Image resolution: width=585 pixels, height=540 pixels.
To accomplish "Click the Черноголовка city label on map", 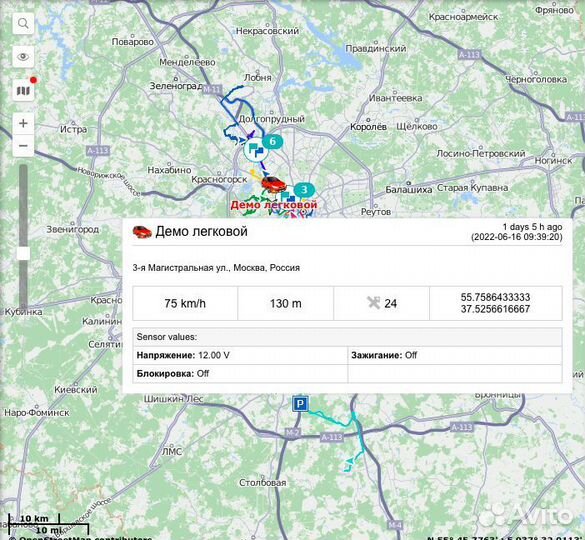I will 536,79.
